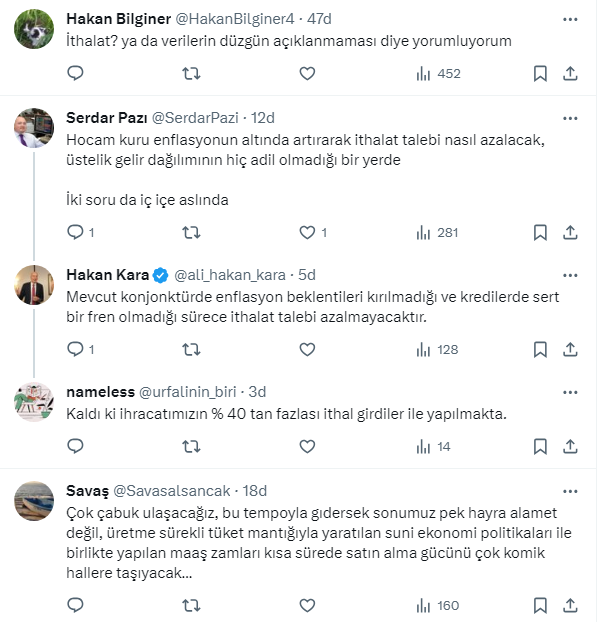Retweet Serdar Pazı's tweet
The image size is (605, 622).
click(191, 232)
